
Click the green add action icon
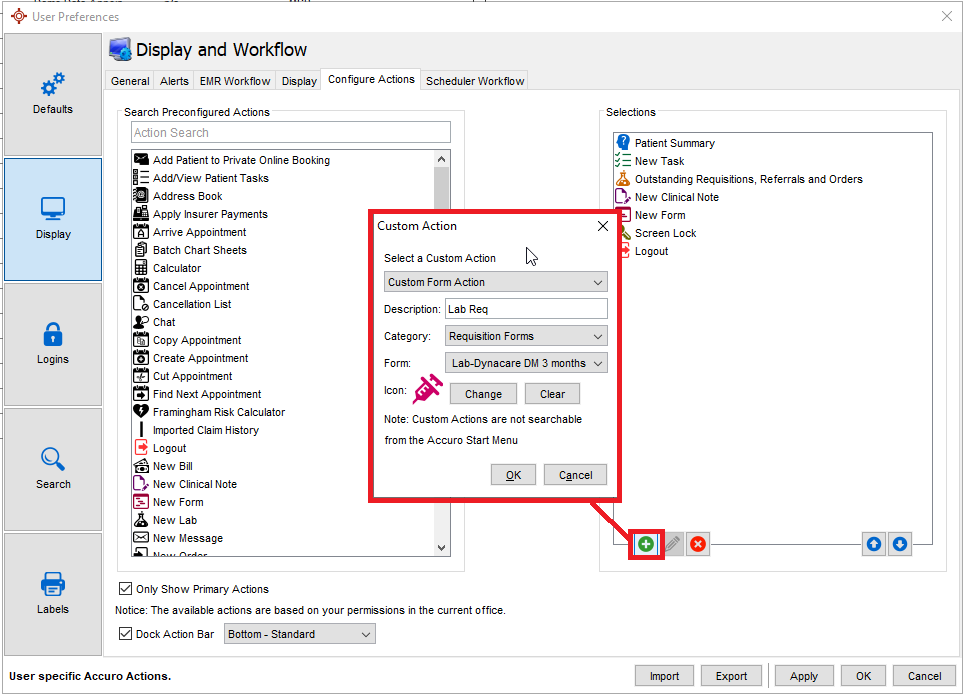pos(646,544)
